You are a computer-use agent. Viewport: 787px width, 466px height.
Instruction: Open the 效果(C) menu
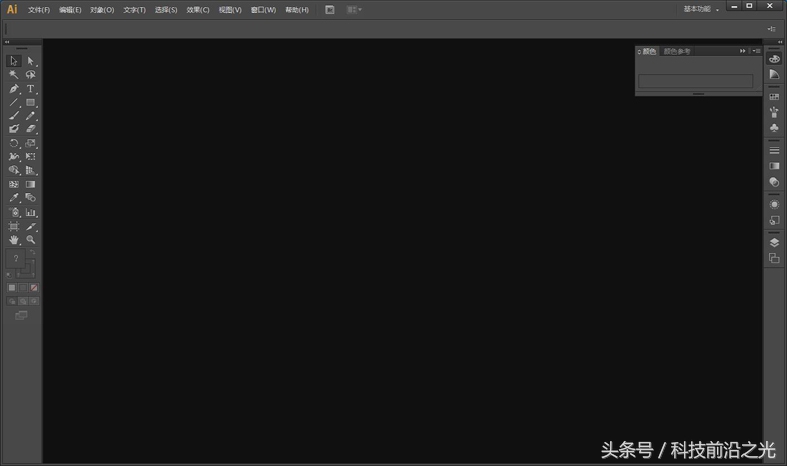click(198, 10)
